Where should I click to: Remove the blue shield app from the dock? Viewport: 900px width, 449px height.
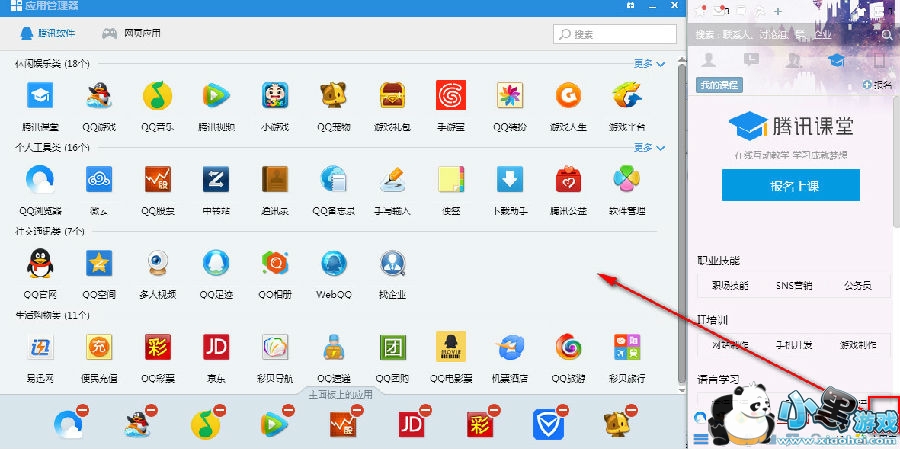coord(562,410)
